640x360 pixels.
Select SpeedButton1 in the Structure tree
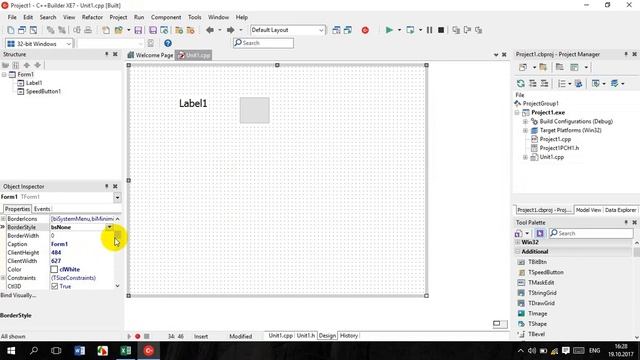click(x=43, y=91)
